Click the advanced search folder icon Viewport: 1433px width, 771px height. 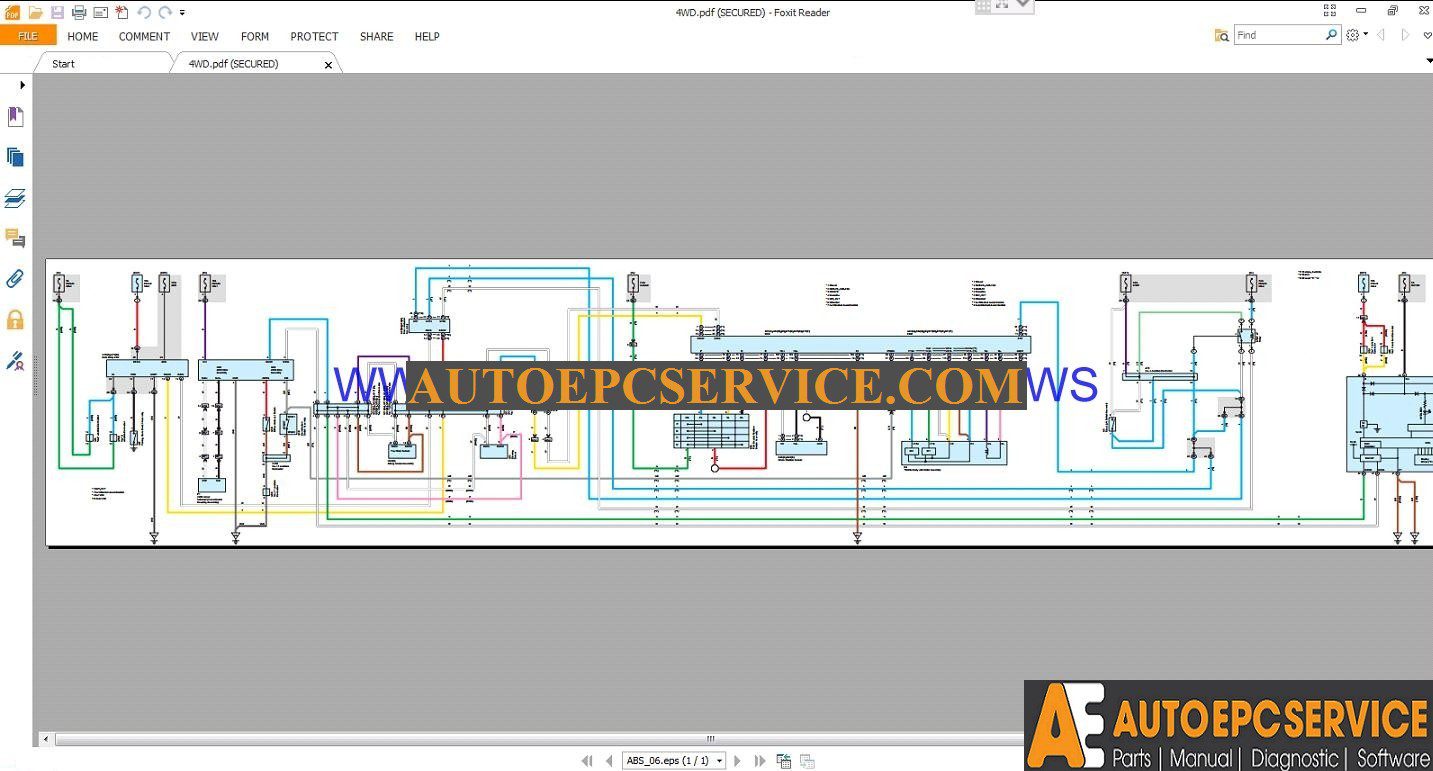coord(1221,35)
